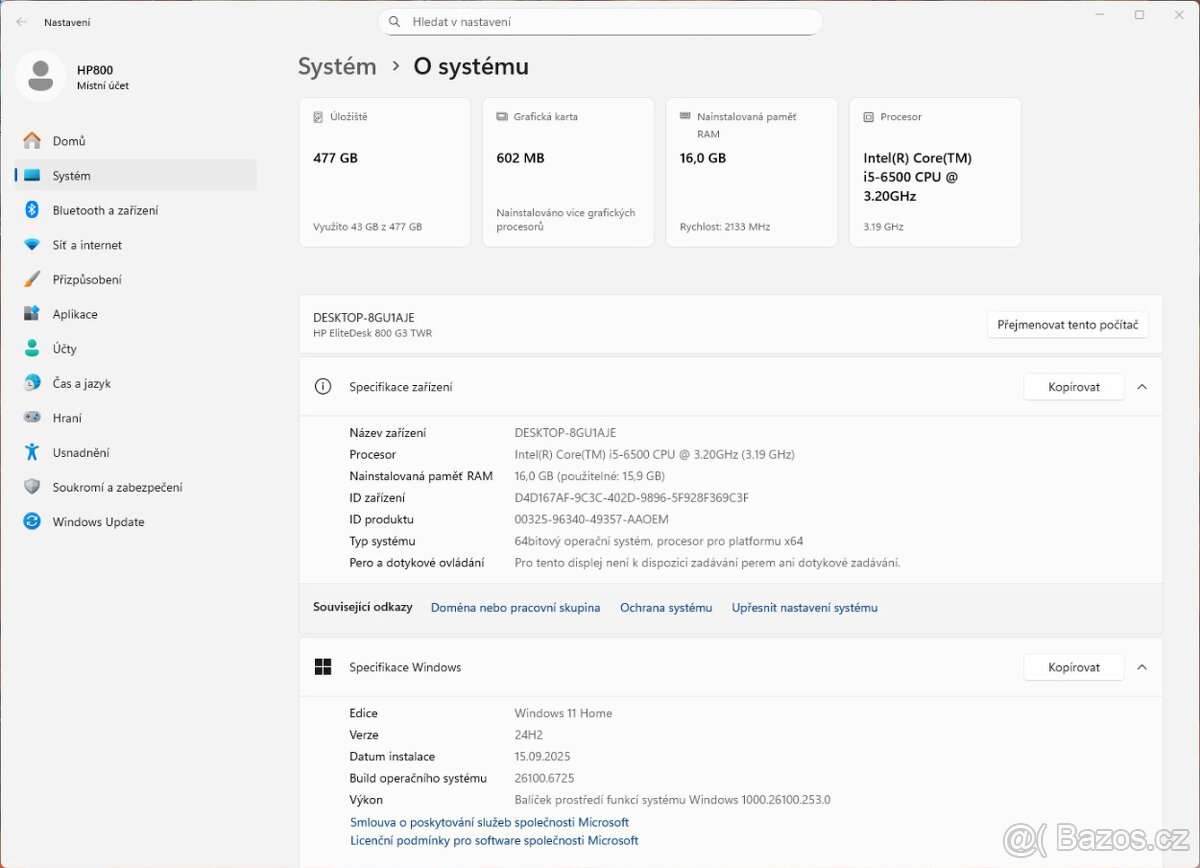Open Ochrana systému link

pyautogui.click(x=666, y=608)
